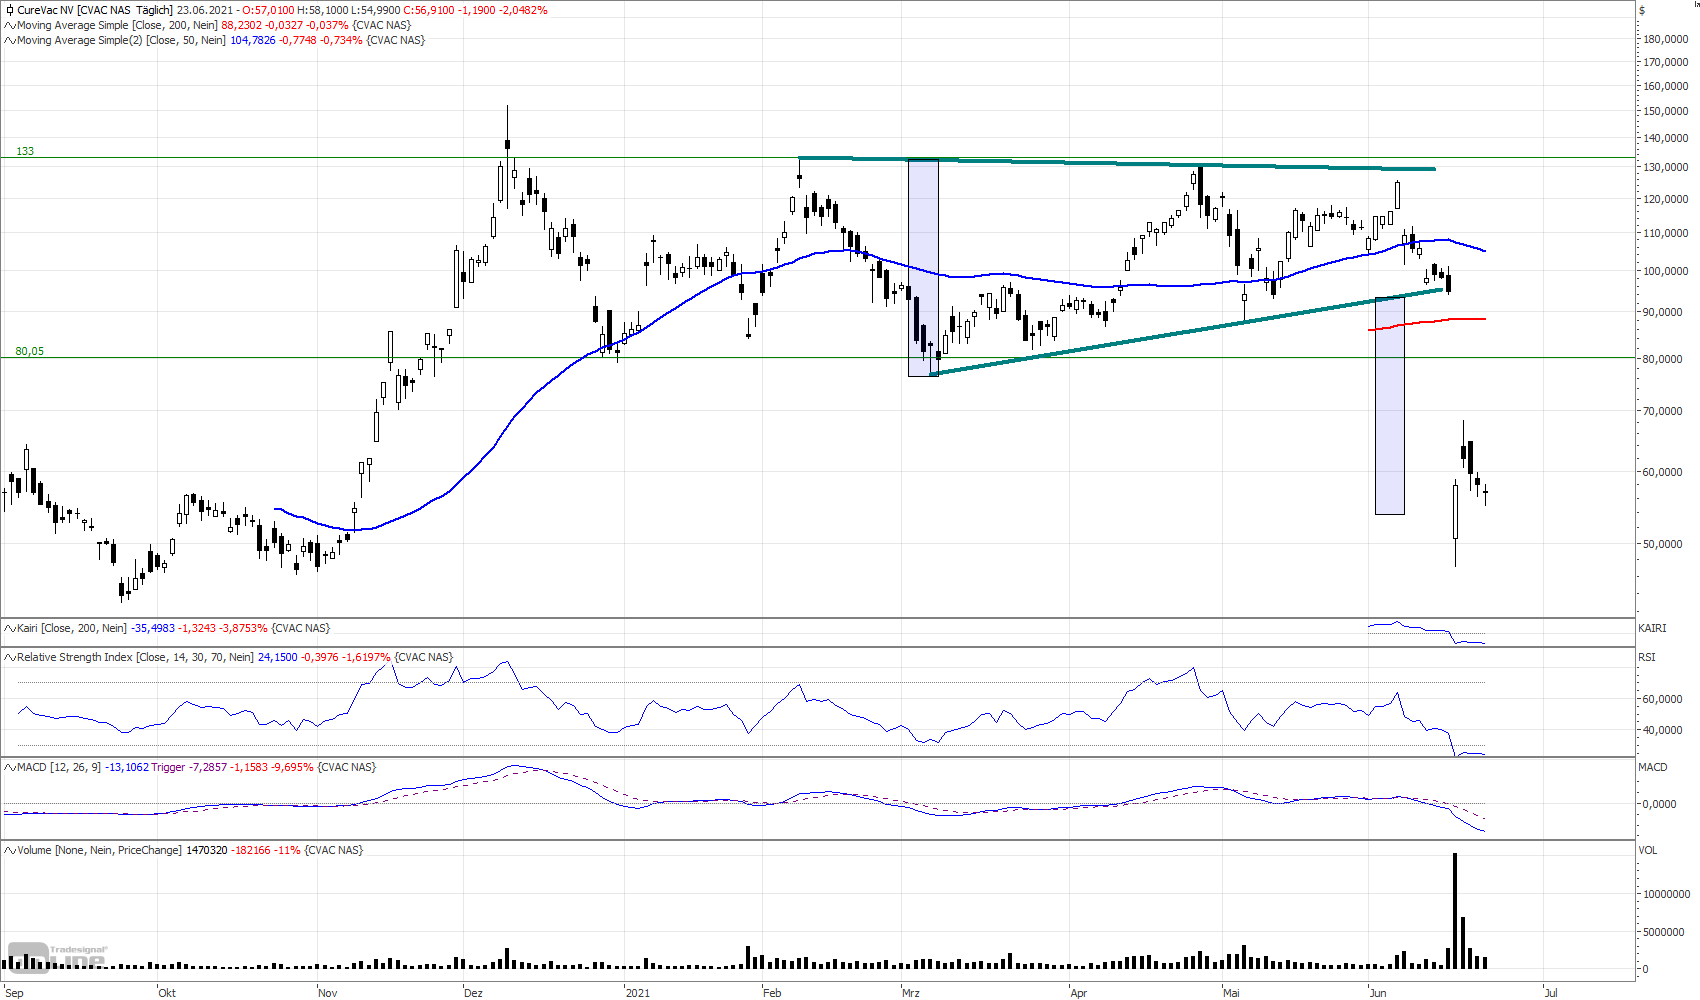Screen dimensions: 1700x1000
Task: Click the 60,0000 RSI axis value
Action: coord(1663,699)
